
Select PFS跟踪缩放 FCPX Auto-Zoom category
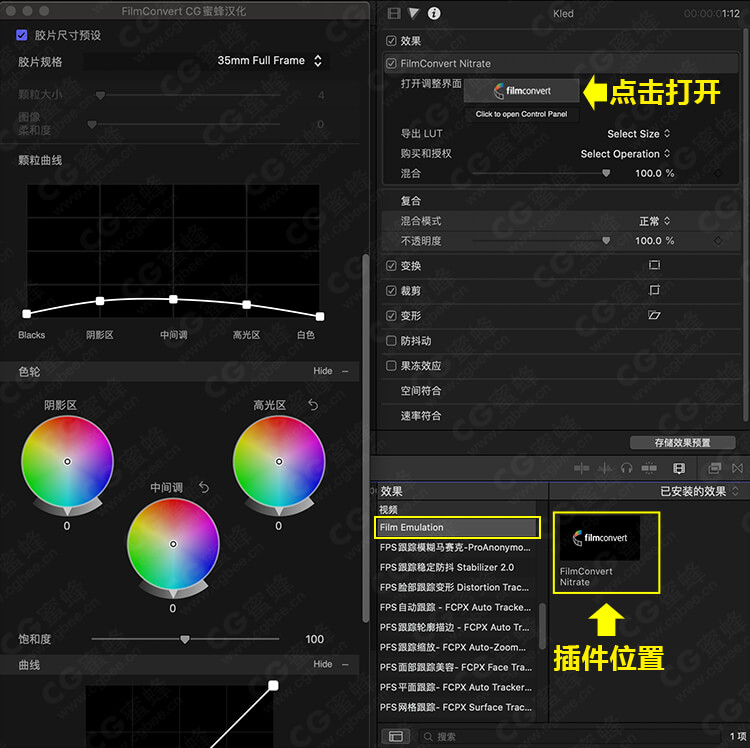[x=453, y=648]
